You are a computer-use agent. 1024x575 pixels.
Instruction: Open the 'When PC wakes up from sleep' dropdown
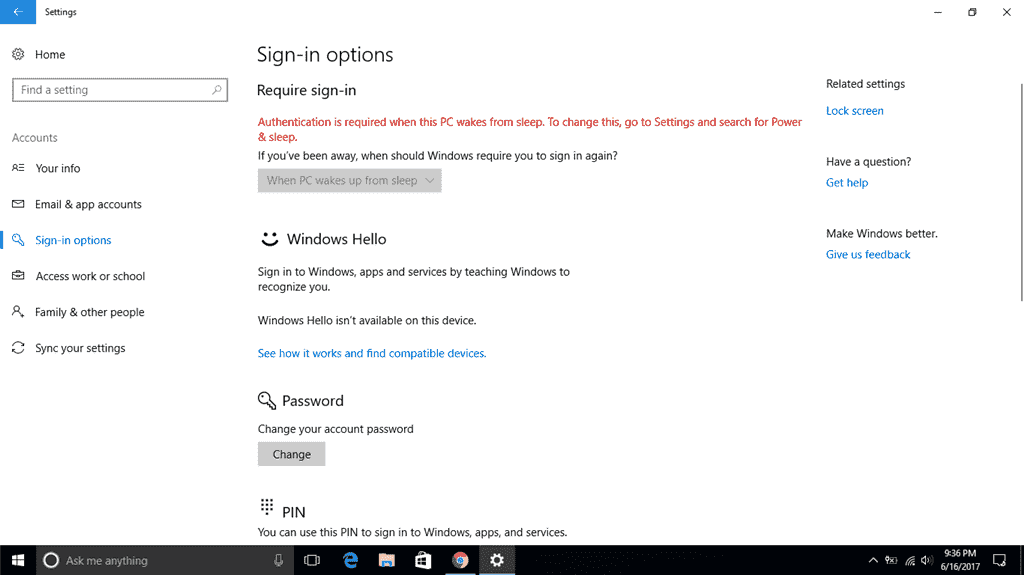click(x=349, y=180)
